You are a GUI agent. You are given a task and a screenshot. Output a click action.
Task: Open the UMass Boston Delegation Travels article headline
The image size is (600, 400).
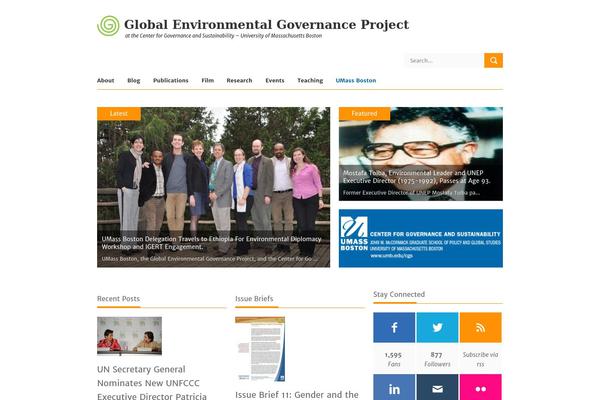[x=211, y=243]
